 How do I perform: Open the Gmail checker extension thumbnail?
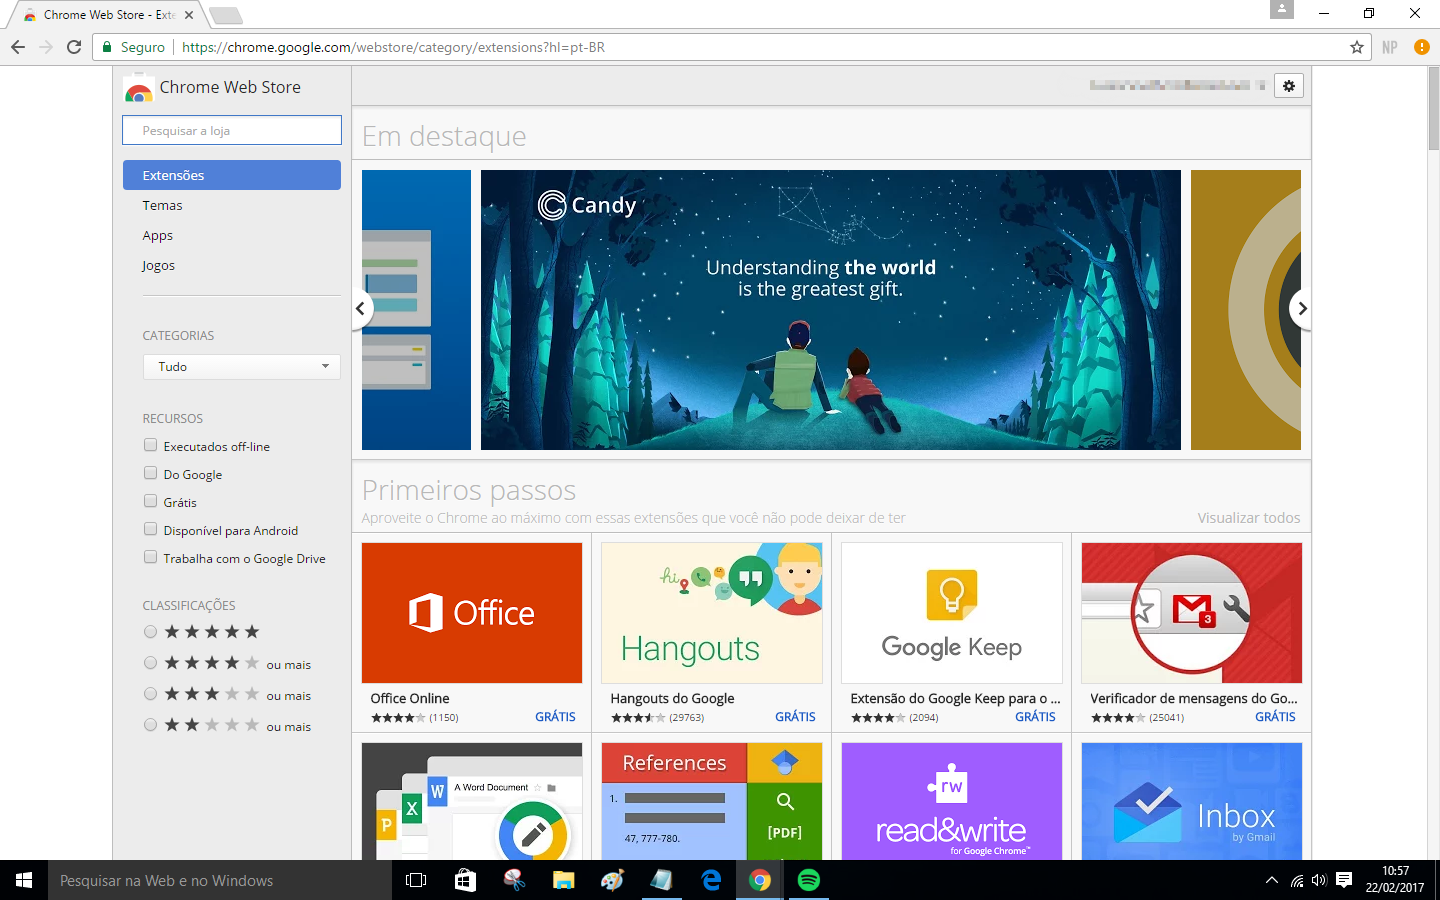tap(1192, 613)
